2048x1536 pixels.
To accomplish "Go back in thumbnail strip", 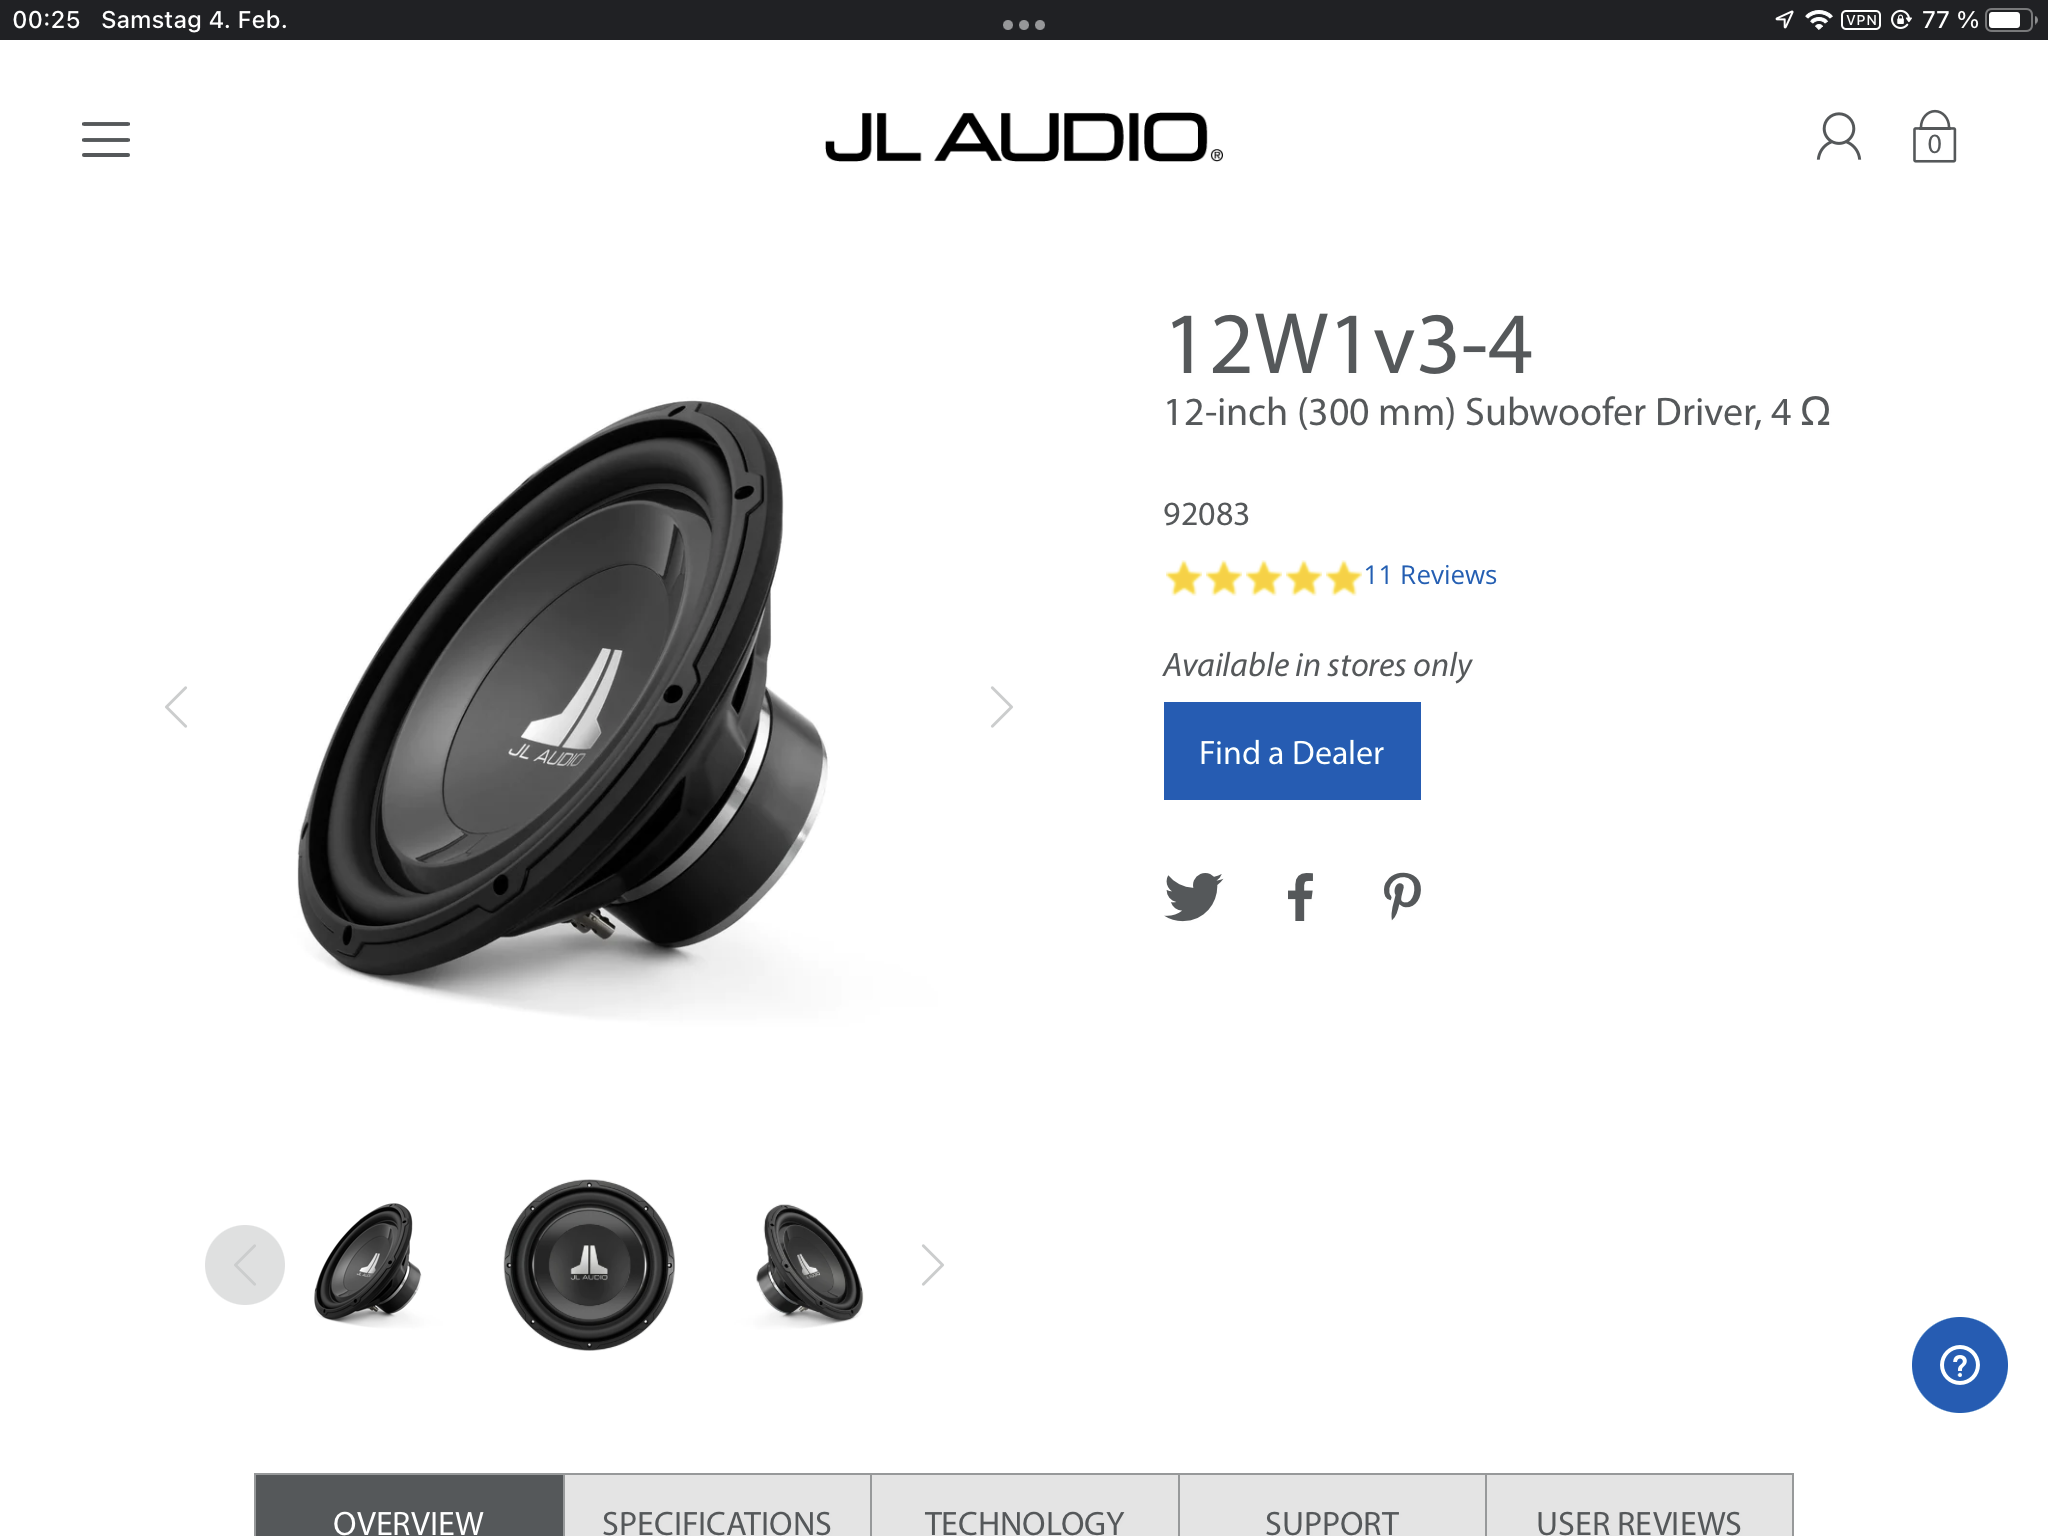I will [x=245, y=1265].
